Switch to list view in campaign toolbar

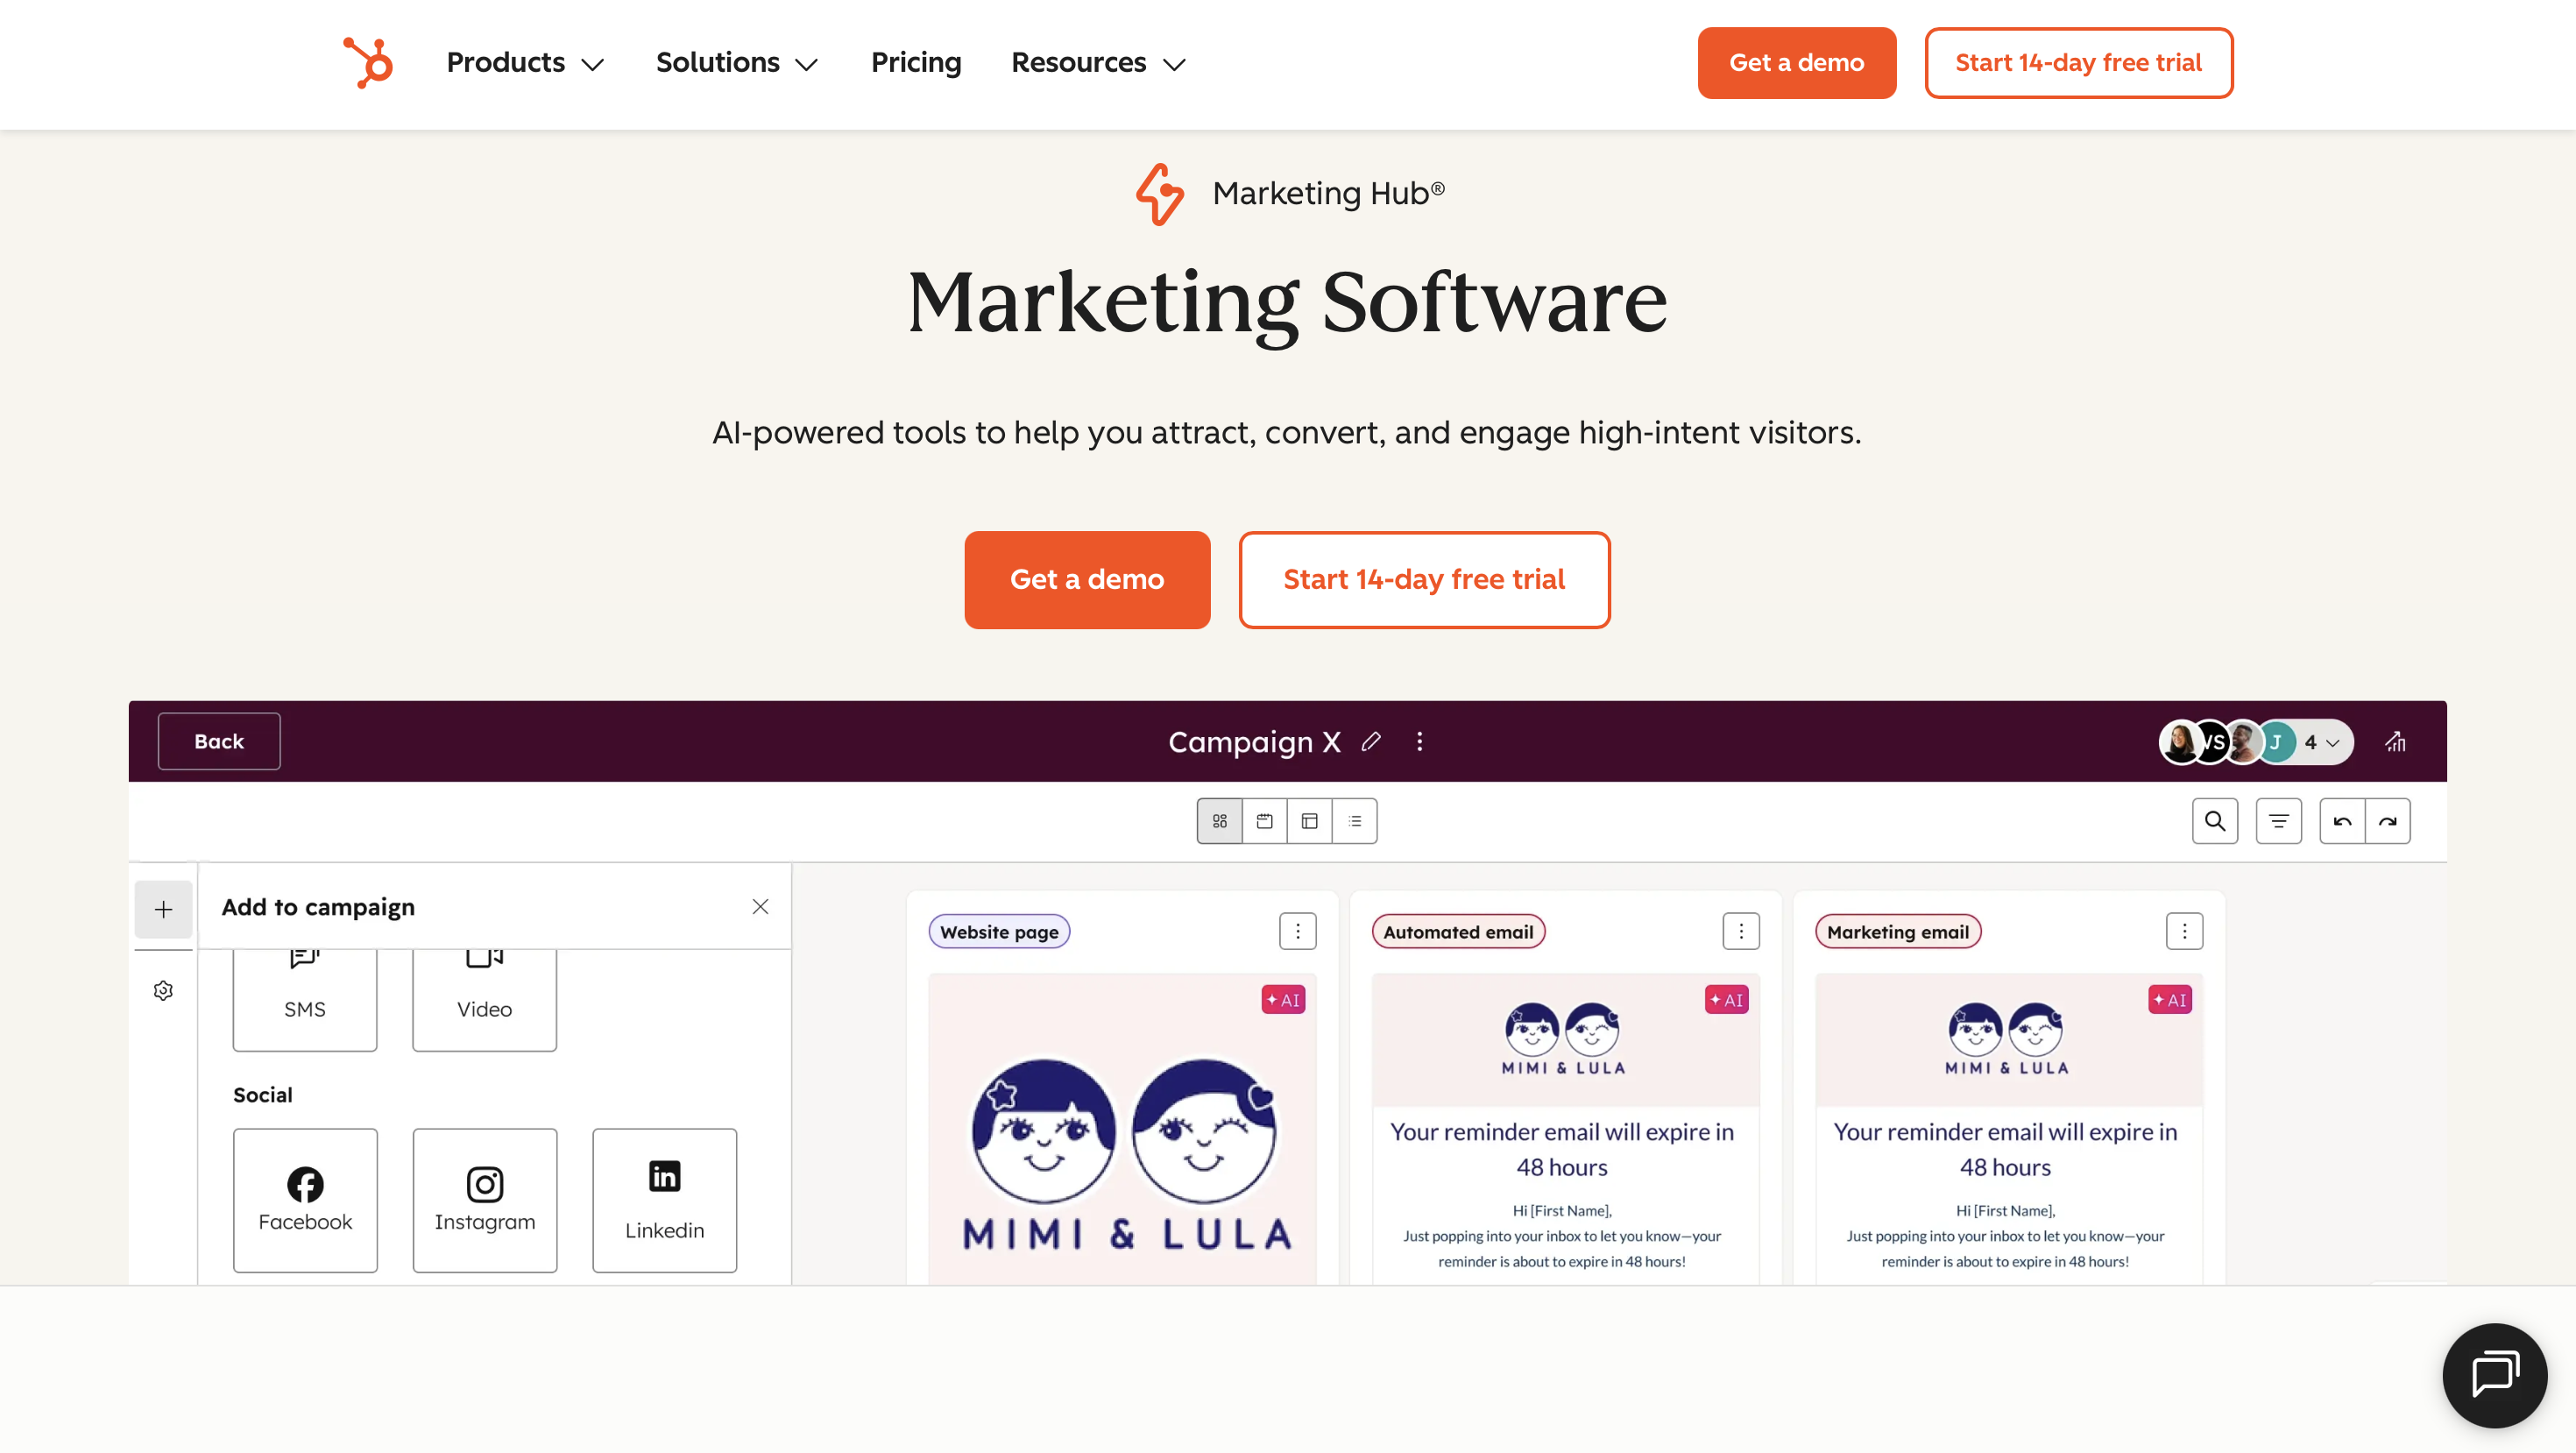[x=1355, y=821]
